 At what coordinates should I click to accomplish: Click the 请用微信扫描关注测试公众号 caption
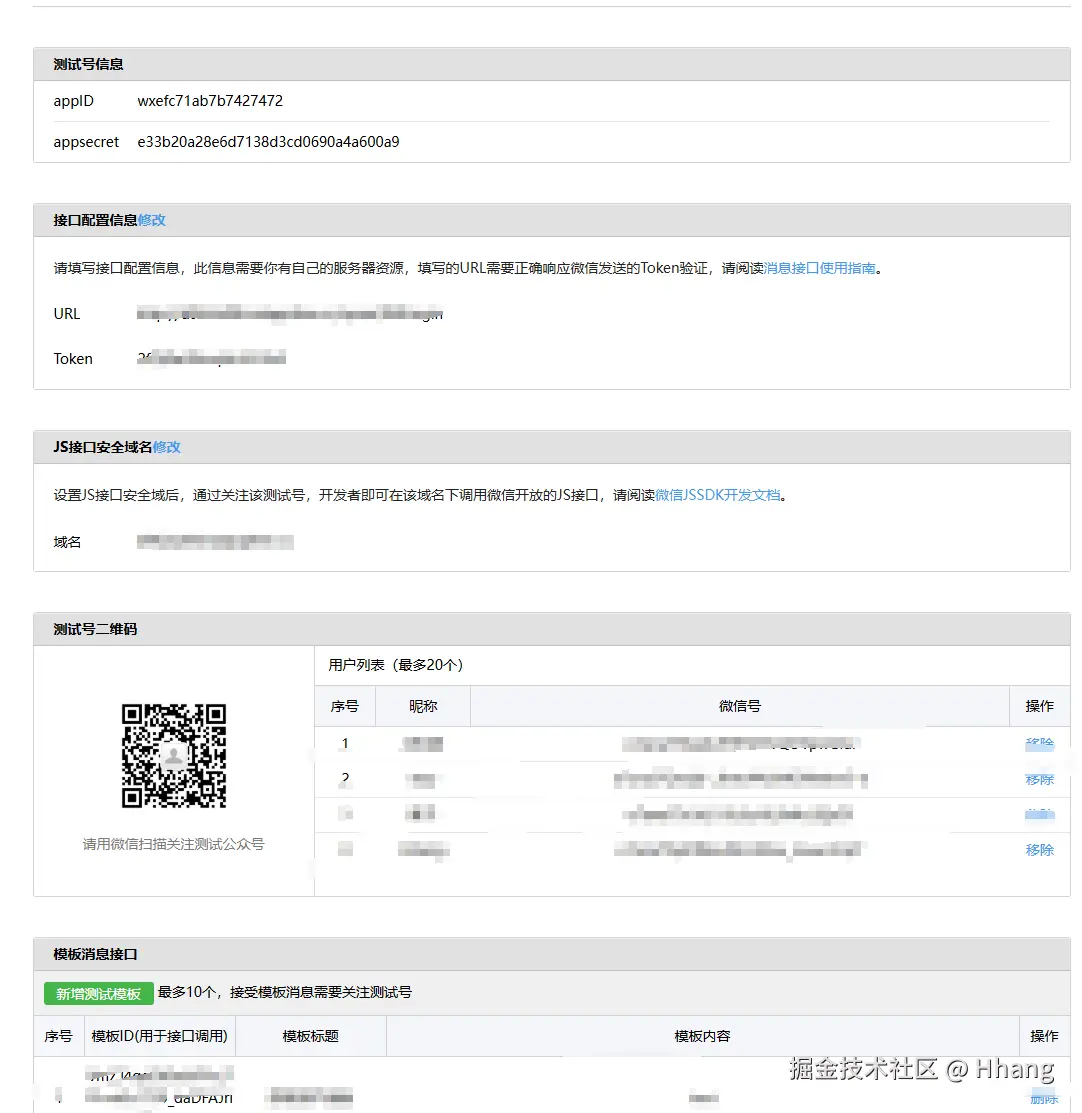pyautogui.click(x=173, y=844)
